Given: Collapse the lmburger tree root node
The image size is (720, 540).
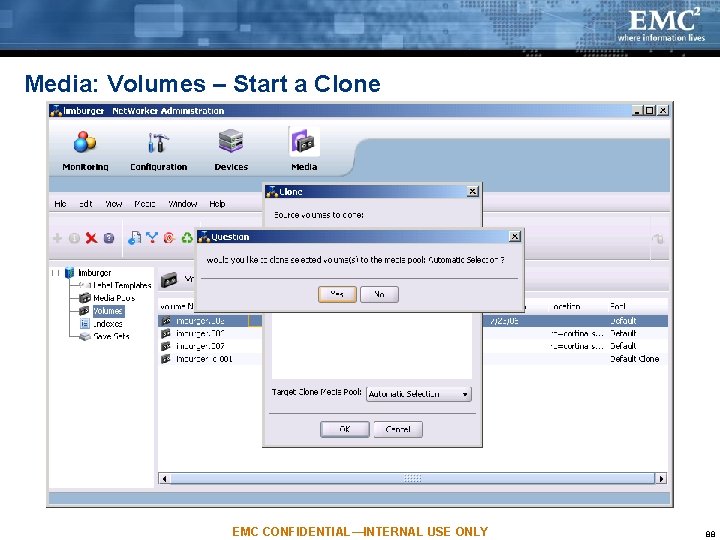Looking at the screenshot, I should point(56,273).
